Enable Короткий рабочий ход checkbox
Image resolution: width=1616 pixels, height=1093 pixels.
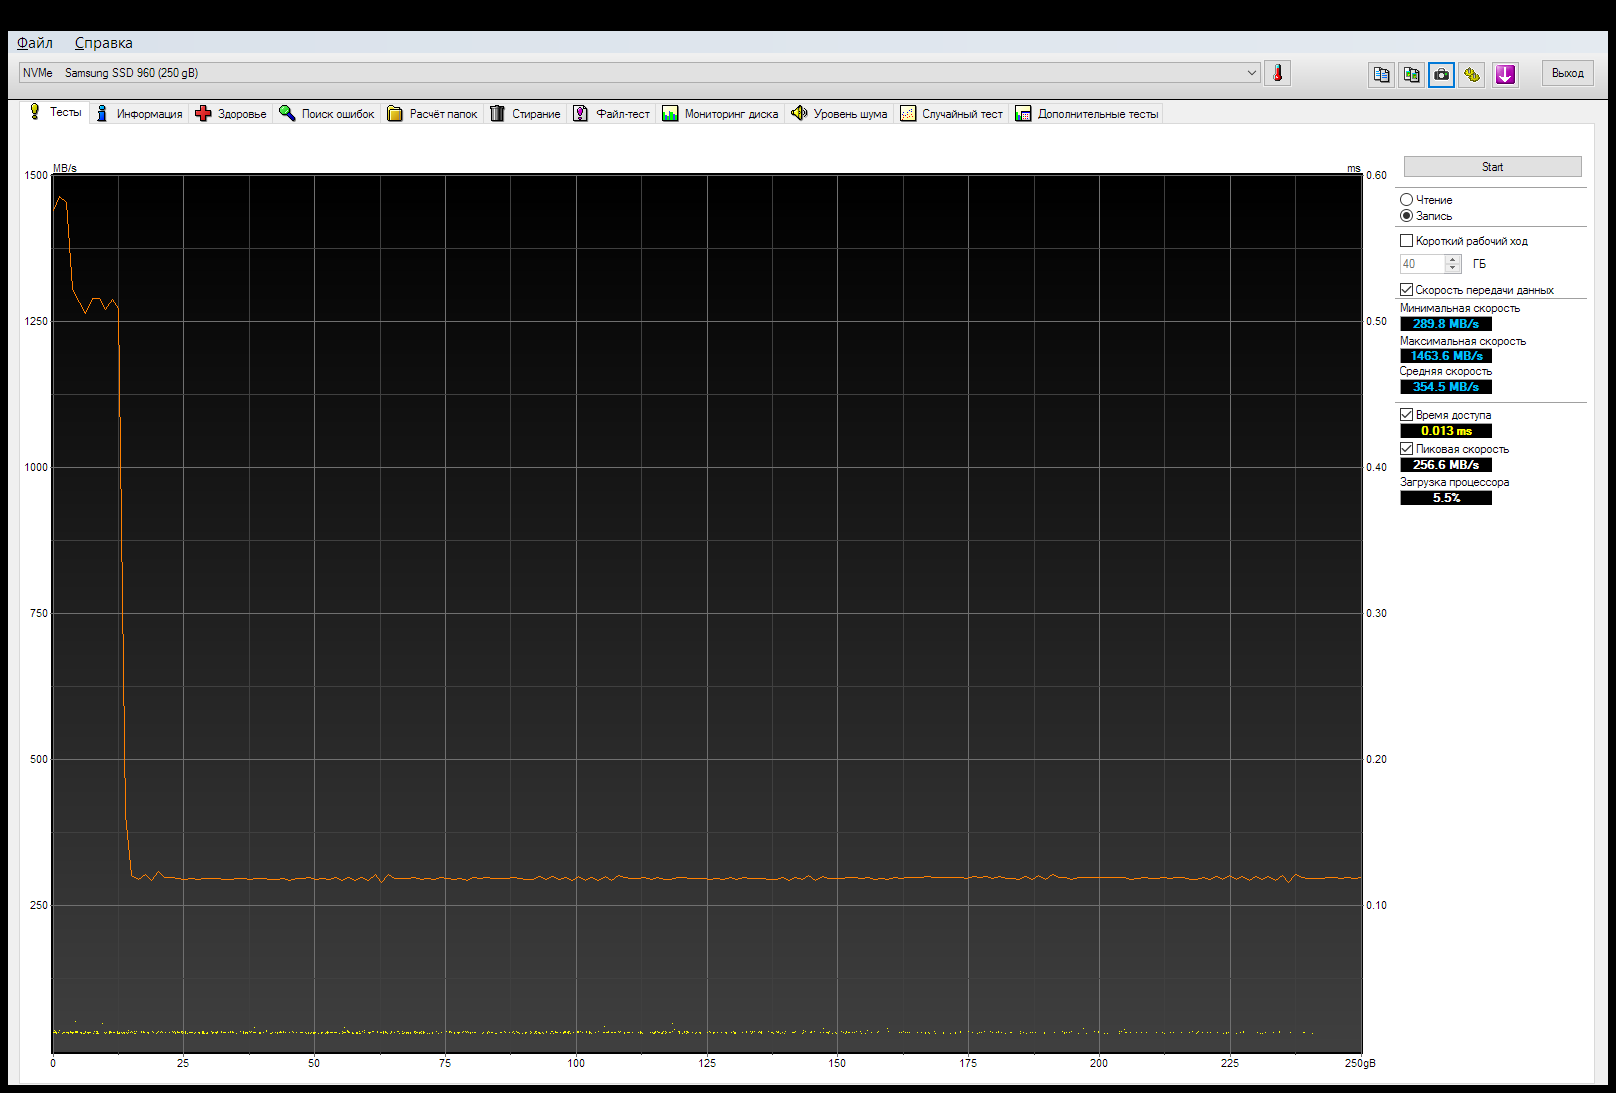click(x=1406, y=241)
